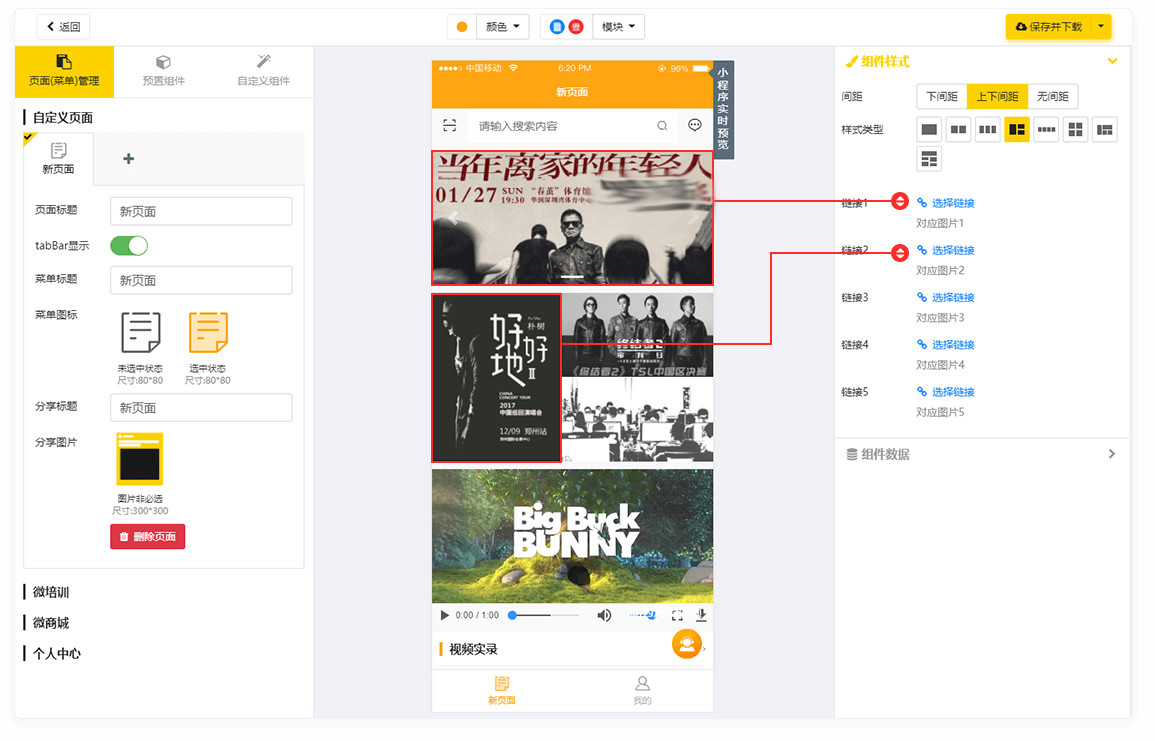Select the one-left with grid layout style
1155x741 pixels.
[1105, 130]
